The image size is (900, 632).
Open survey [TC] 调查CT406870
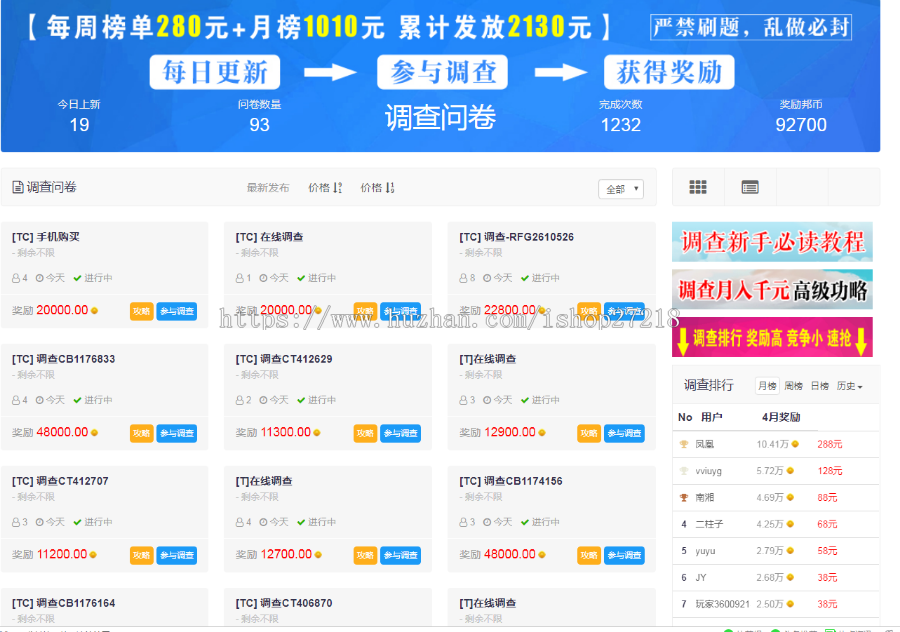284,603
